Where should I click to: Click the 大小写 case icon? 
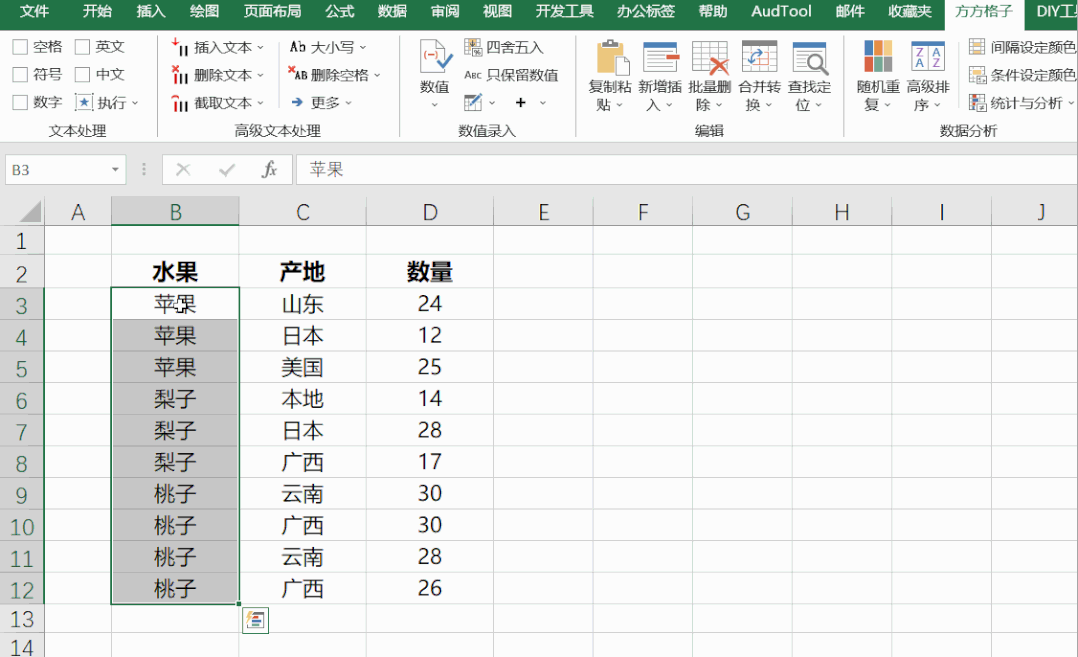click(298, 47)
